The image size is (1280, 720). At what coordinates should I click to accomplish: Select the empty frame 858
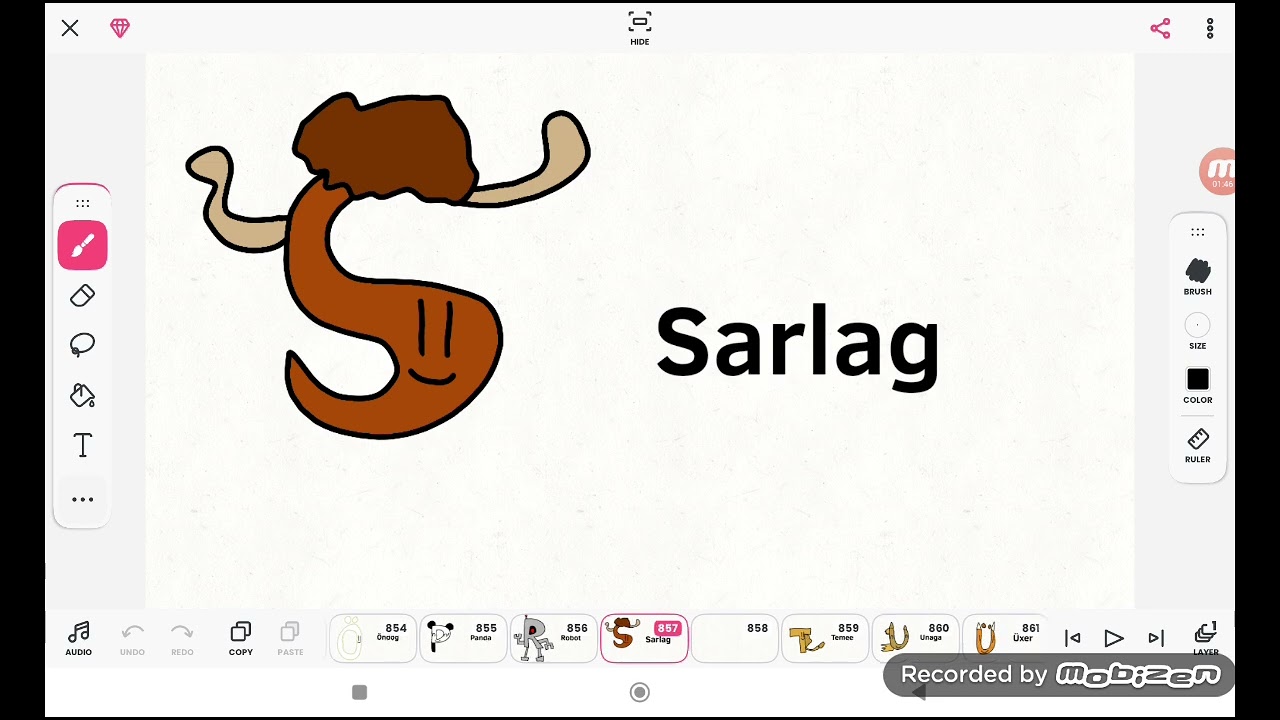coord(735,638)
